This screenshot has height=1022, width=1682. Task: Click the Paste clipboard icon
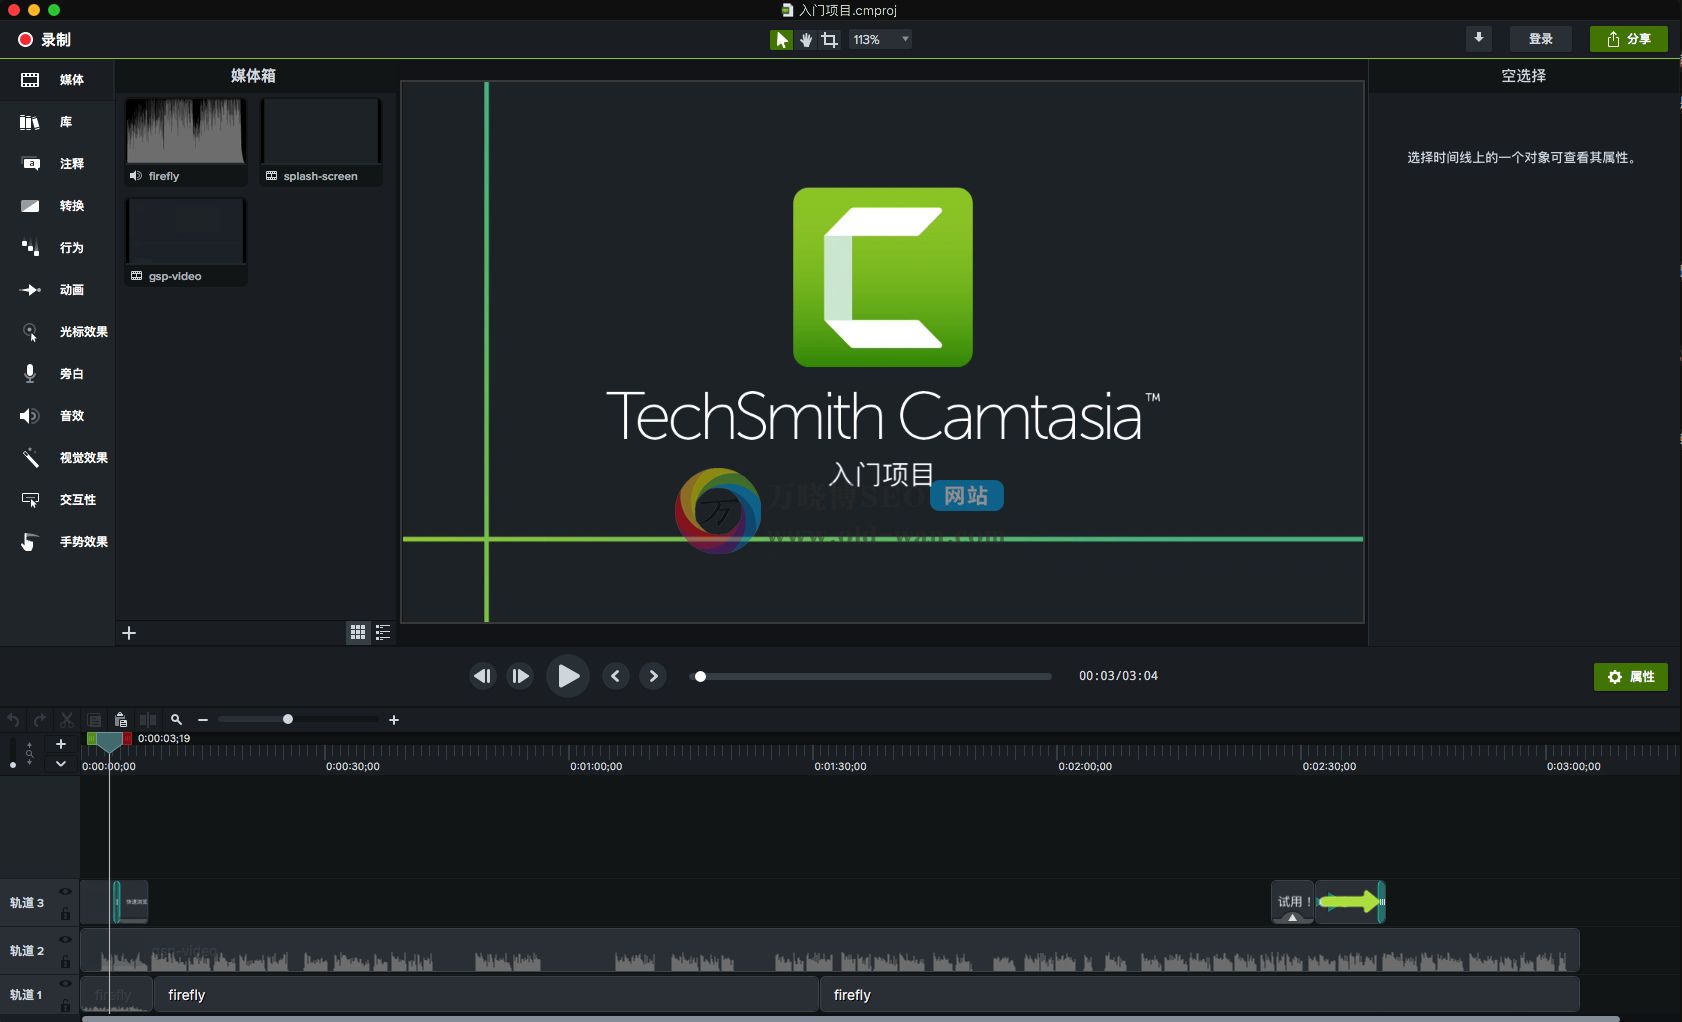[x=121, y=720]
